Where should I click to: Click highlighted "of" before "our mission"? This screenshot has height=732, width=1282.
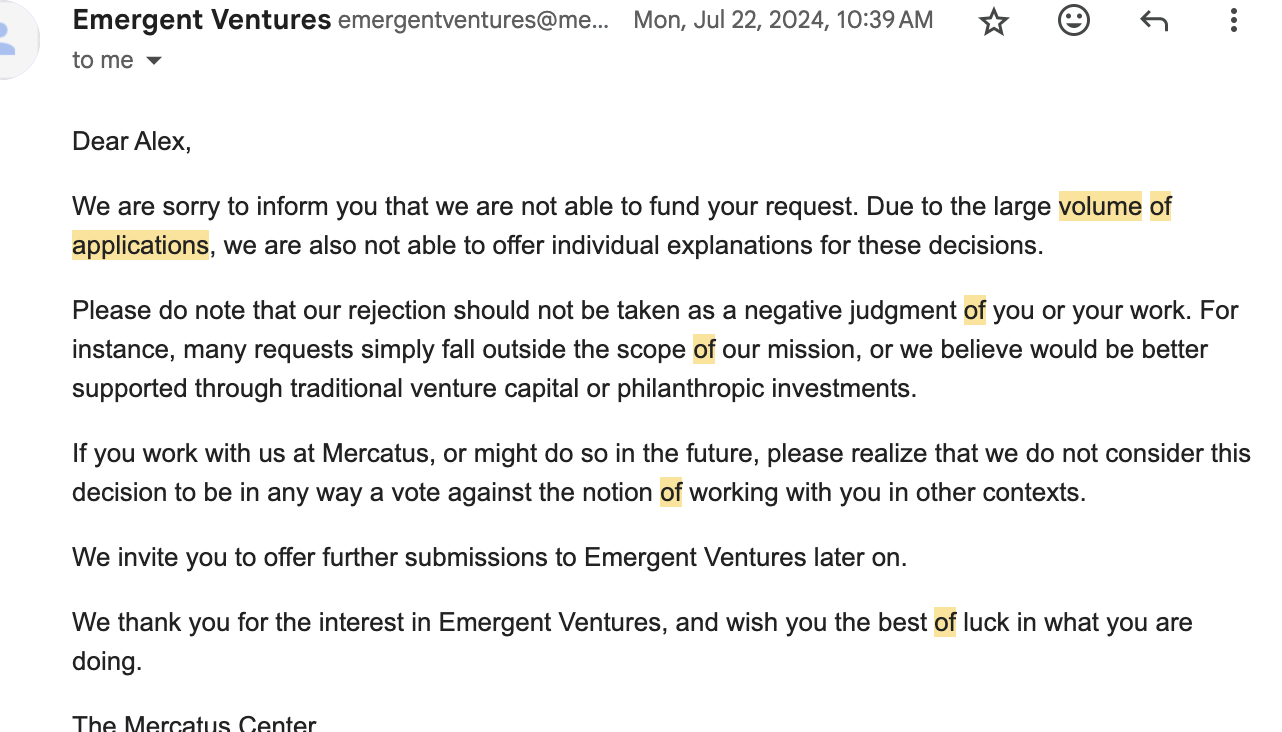pos(704,349)
